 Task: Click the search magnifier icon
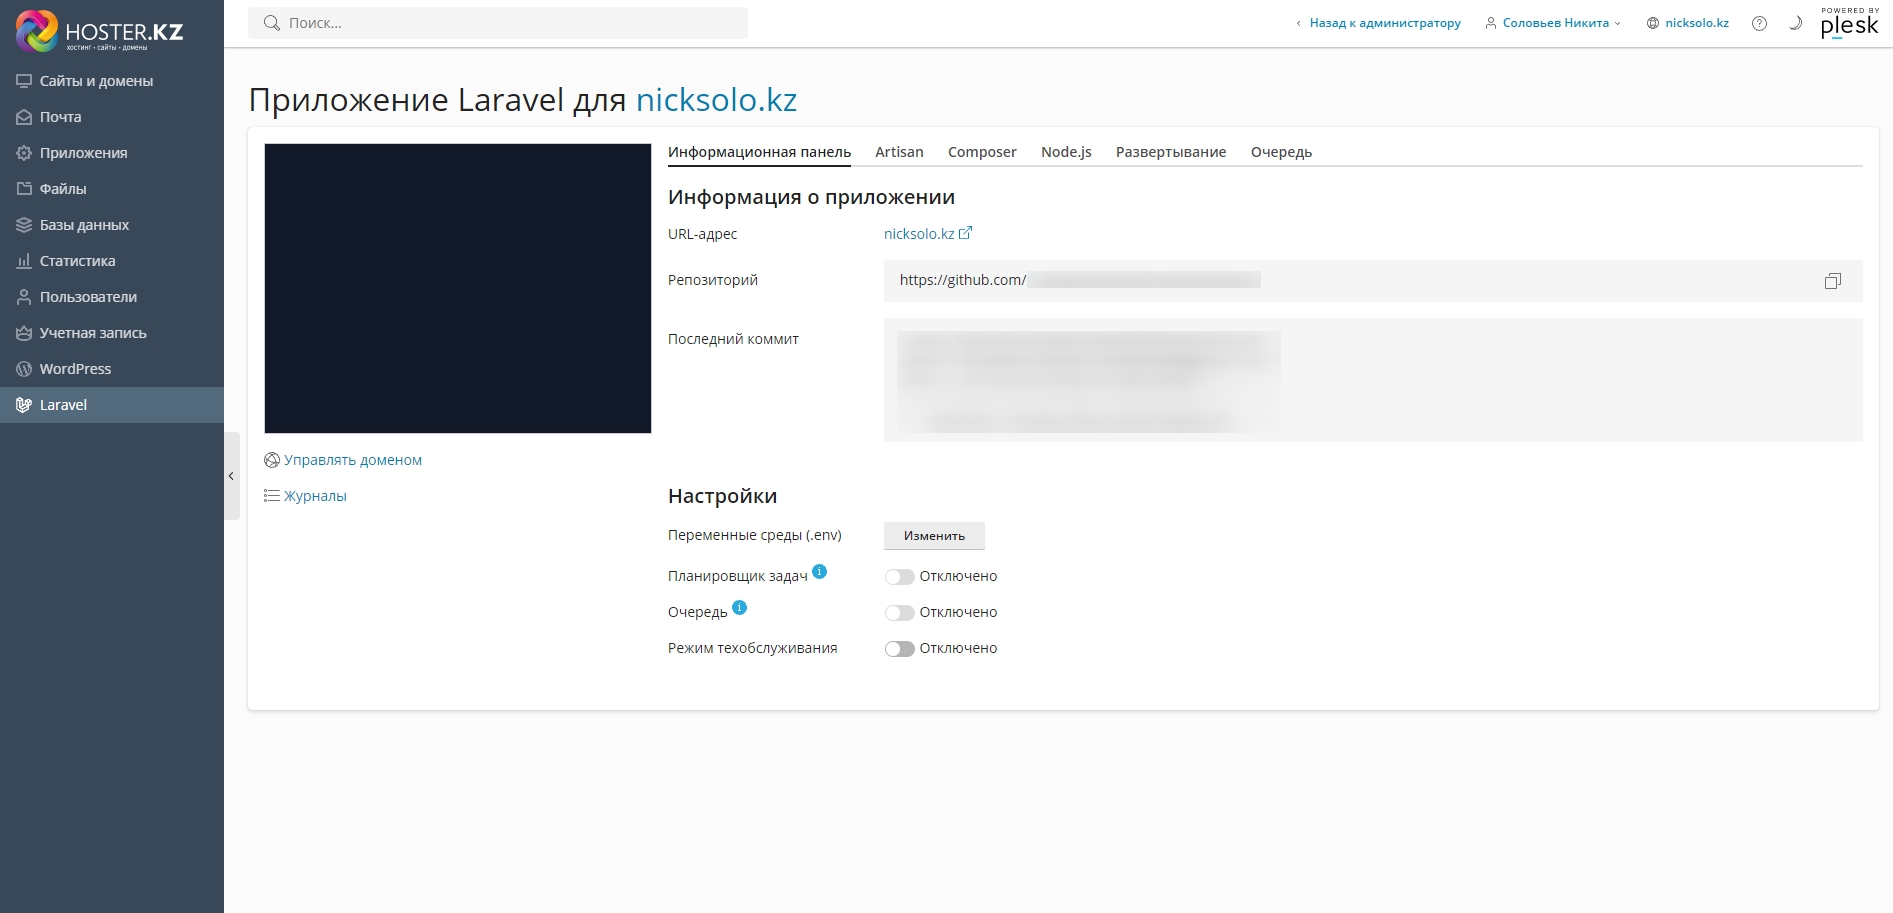point(271,23)
